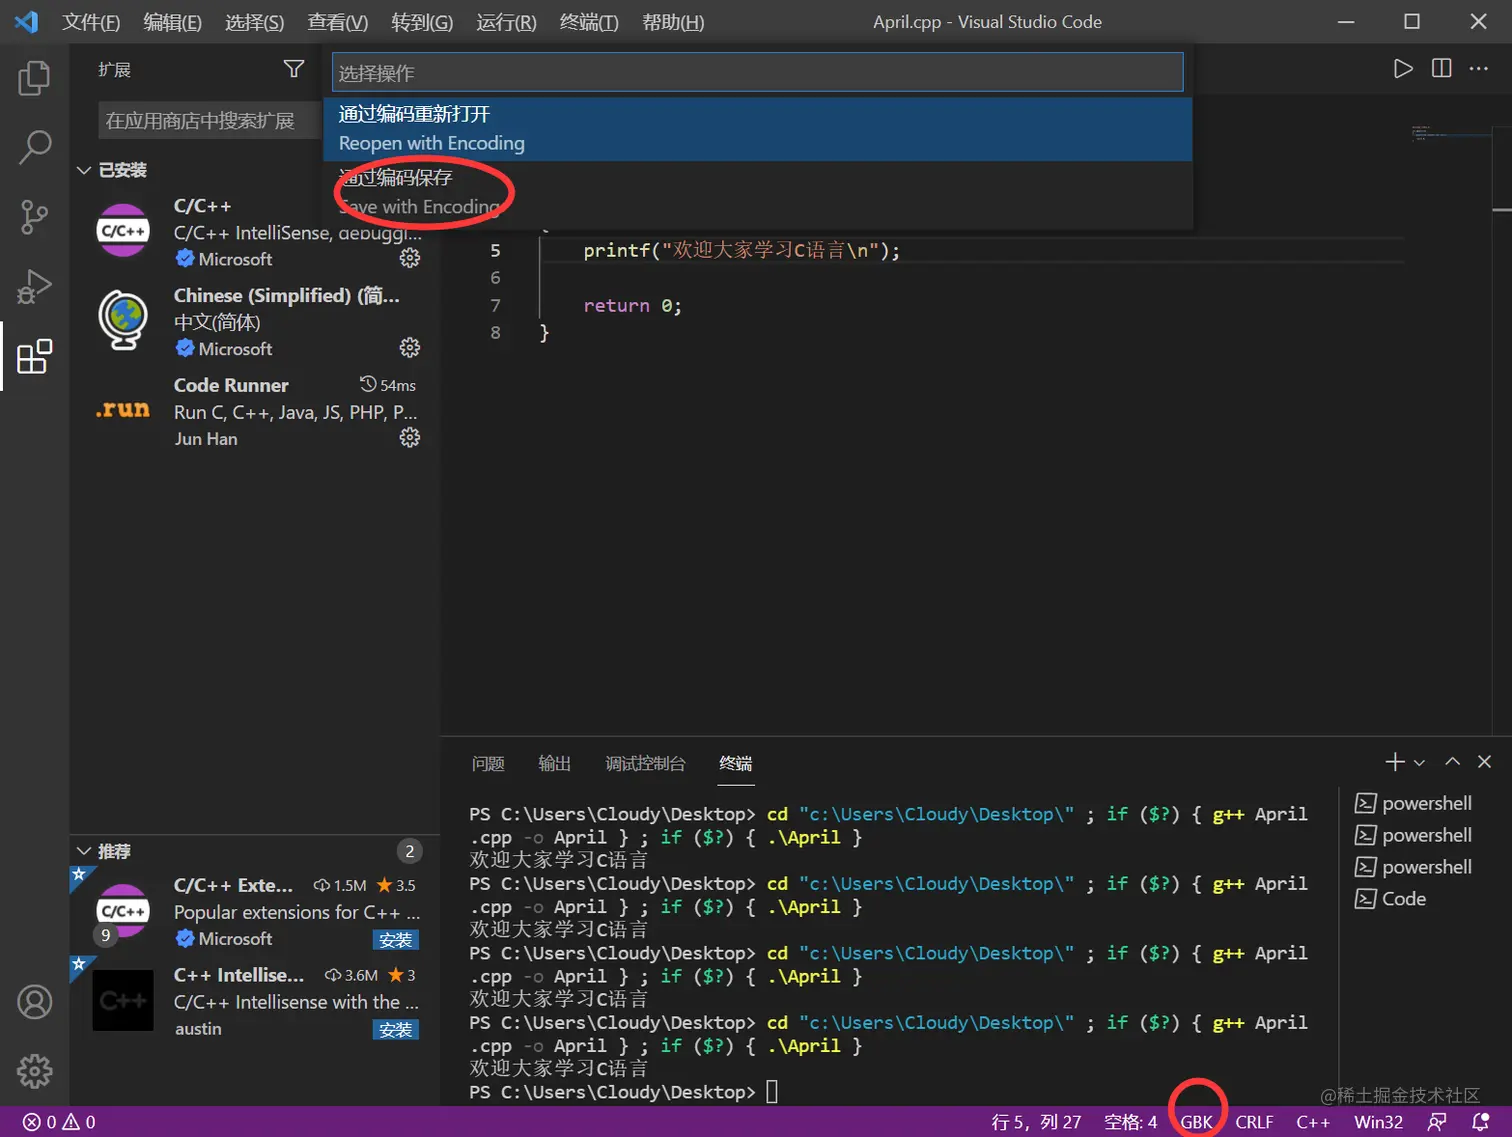This screenshot has width=1512, height=1137.
Task: Open the Manage gear at activity bar bottom
Action: (34, 1071)
